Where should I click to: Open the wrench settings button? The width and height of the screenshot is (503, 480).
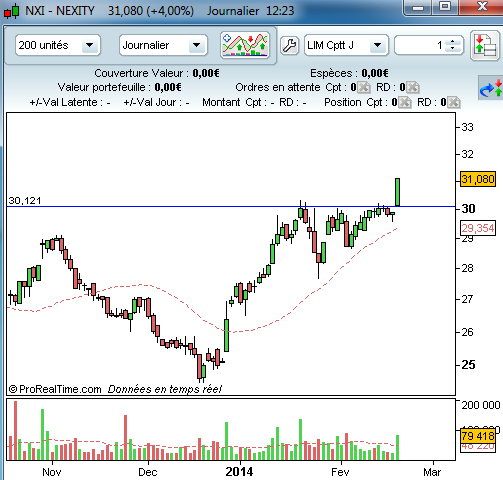(289, 45)
